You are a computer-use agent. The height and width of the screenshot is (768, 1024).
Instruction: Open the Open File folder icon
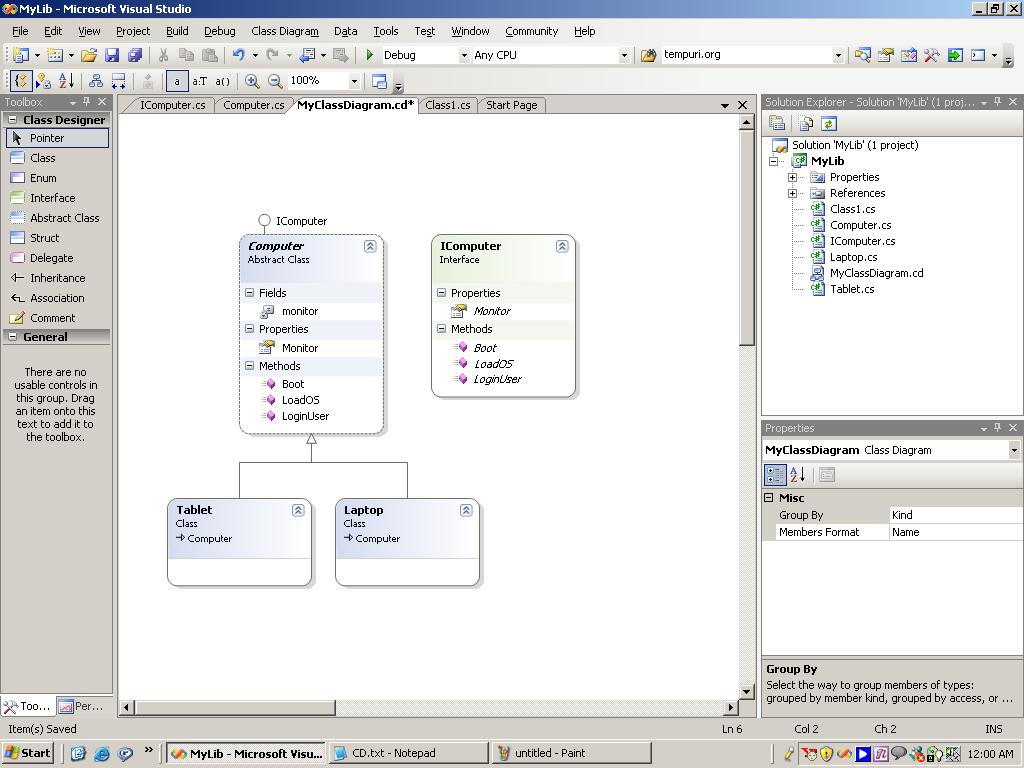point(89,56)
